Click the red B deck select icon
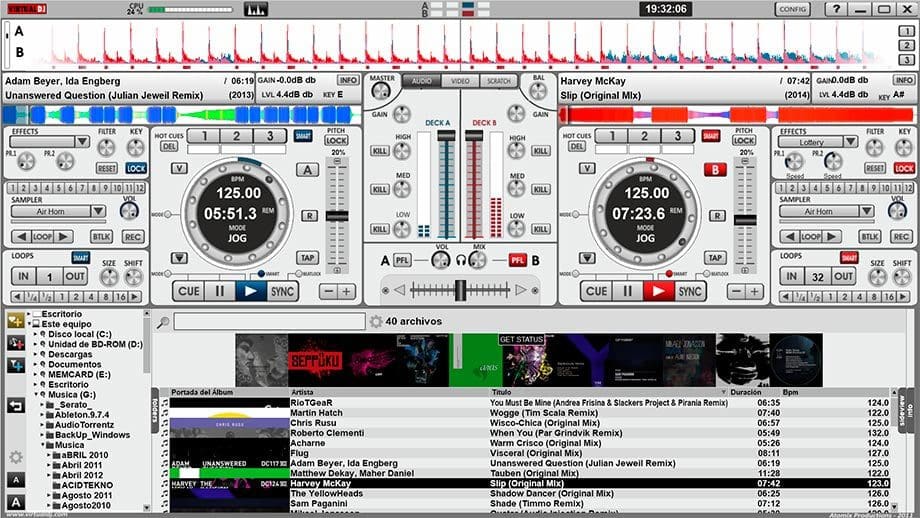 tap(715, 170)
